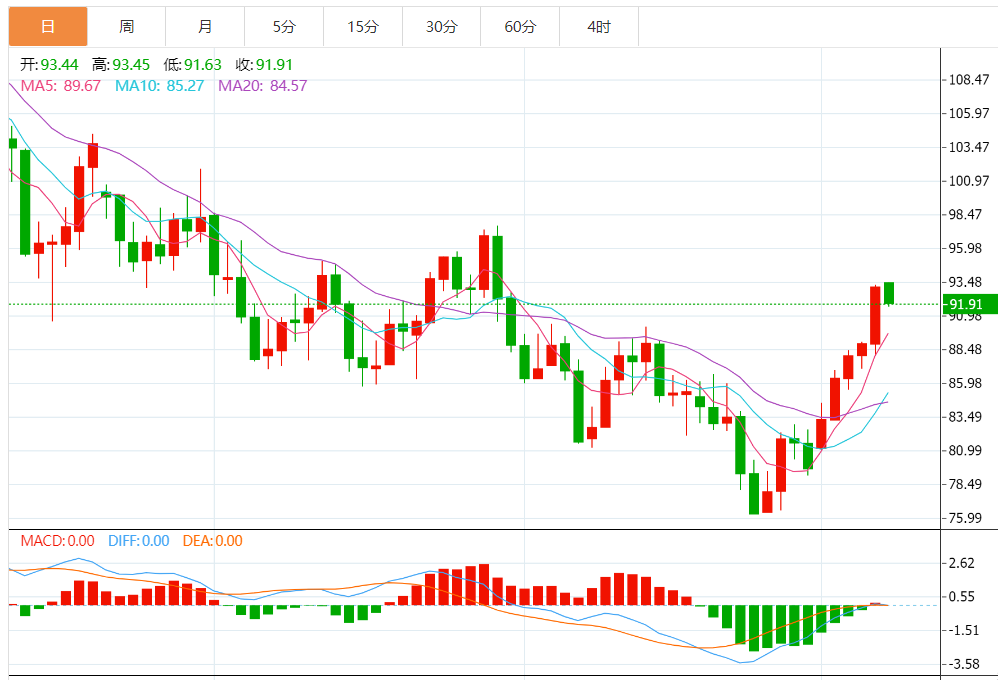The image size is (998, 680).
Task: Click the high price 高:93.45
Action: pos(121,65)
